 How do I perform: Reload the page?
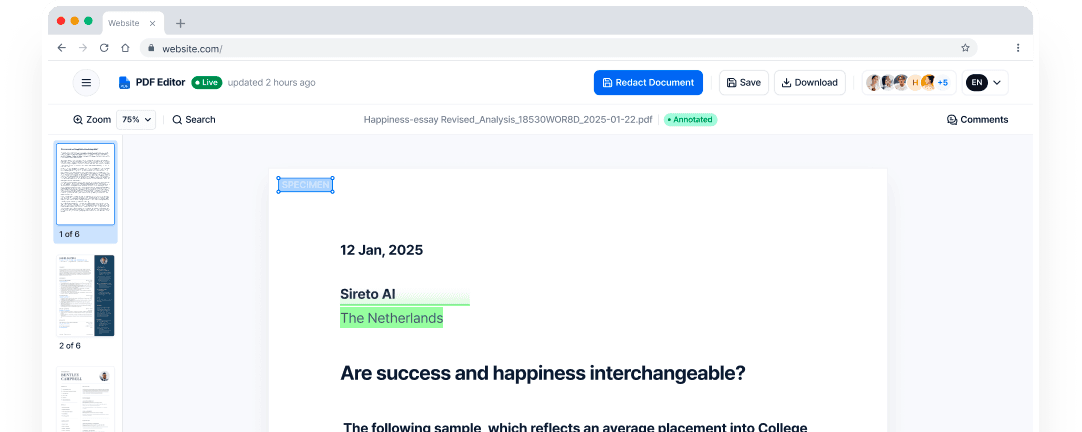coord(104,48)
